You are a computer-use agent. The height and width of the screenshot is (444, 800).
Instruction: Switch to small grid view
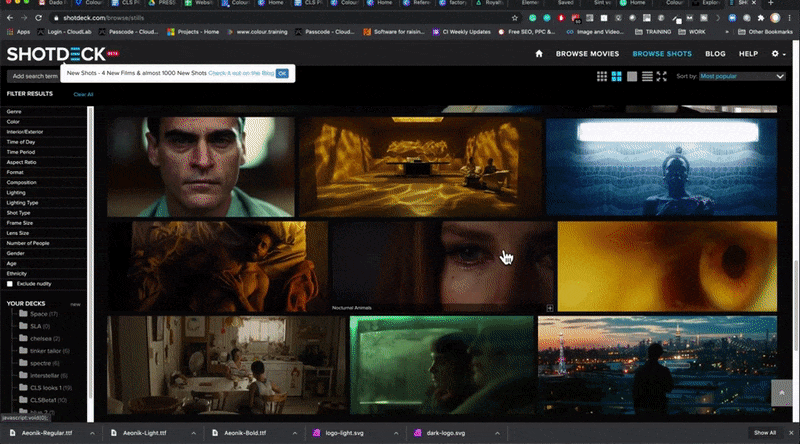click(602, 76)
